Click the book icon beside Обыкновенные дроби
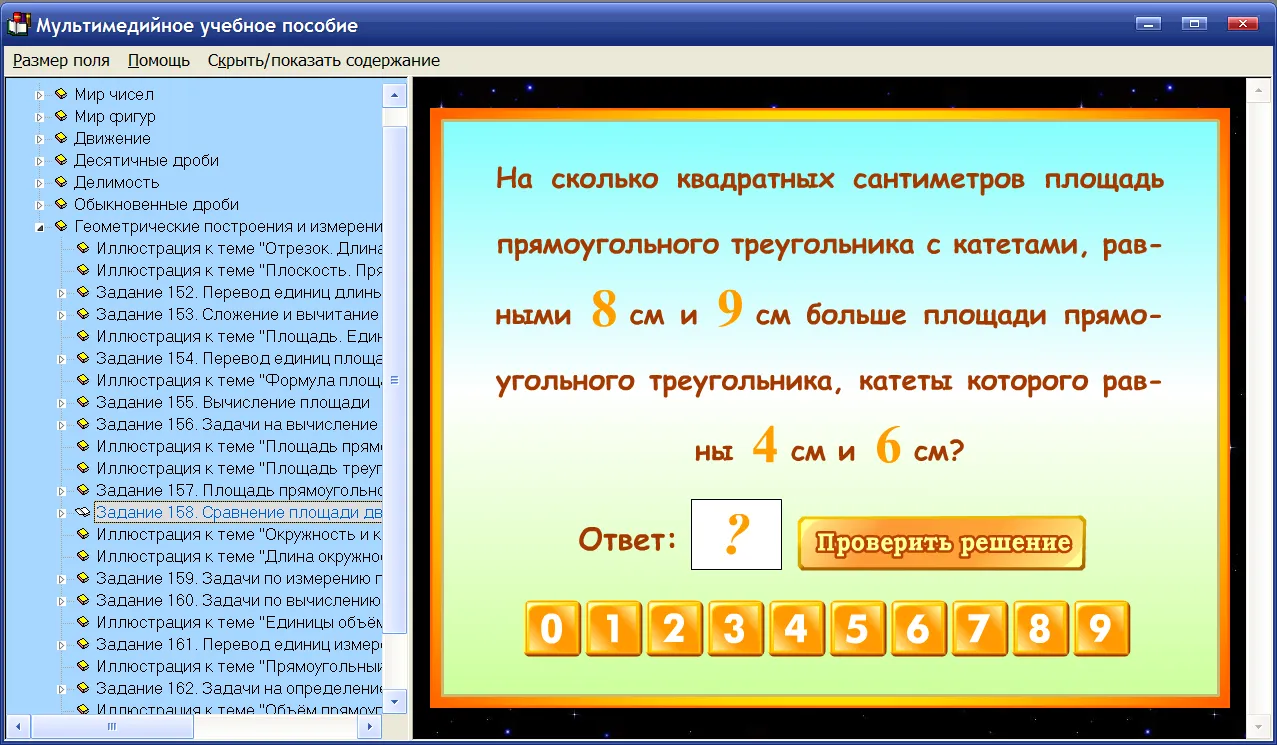 coord(61,204)
